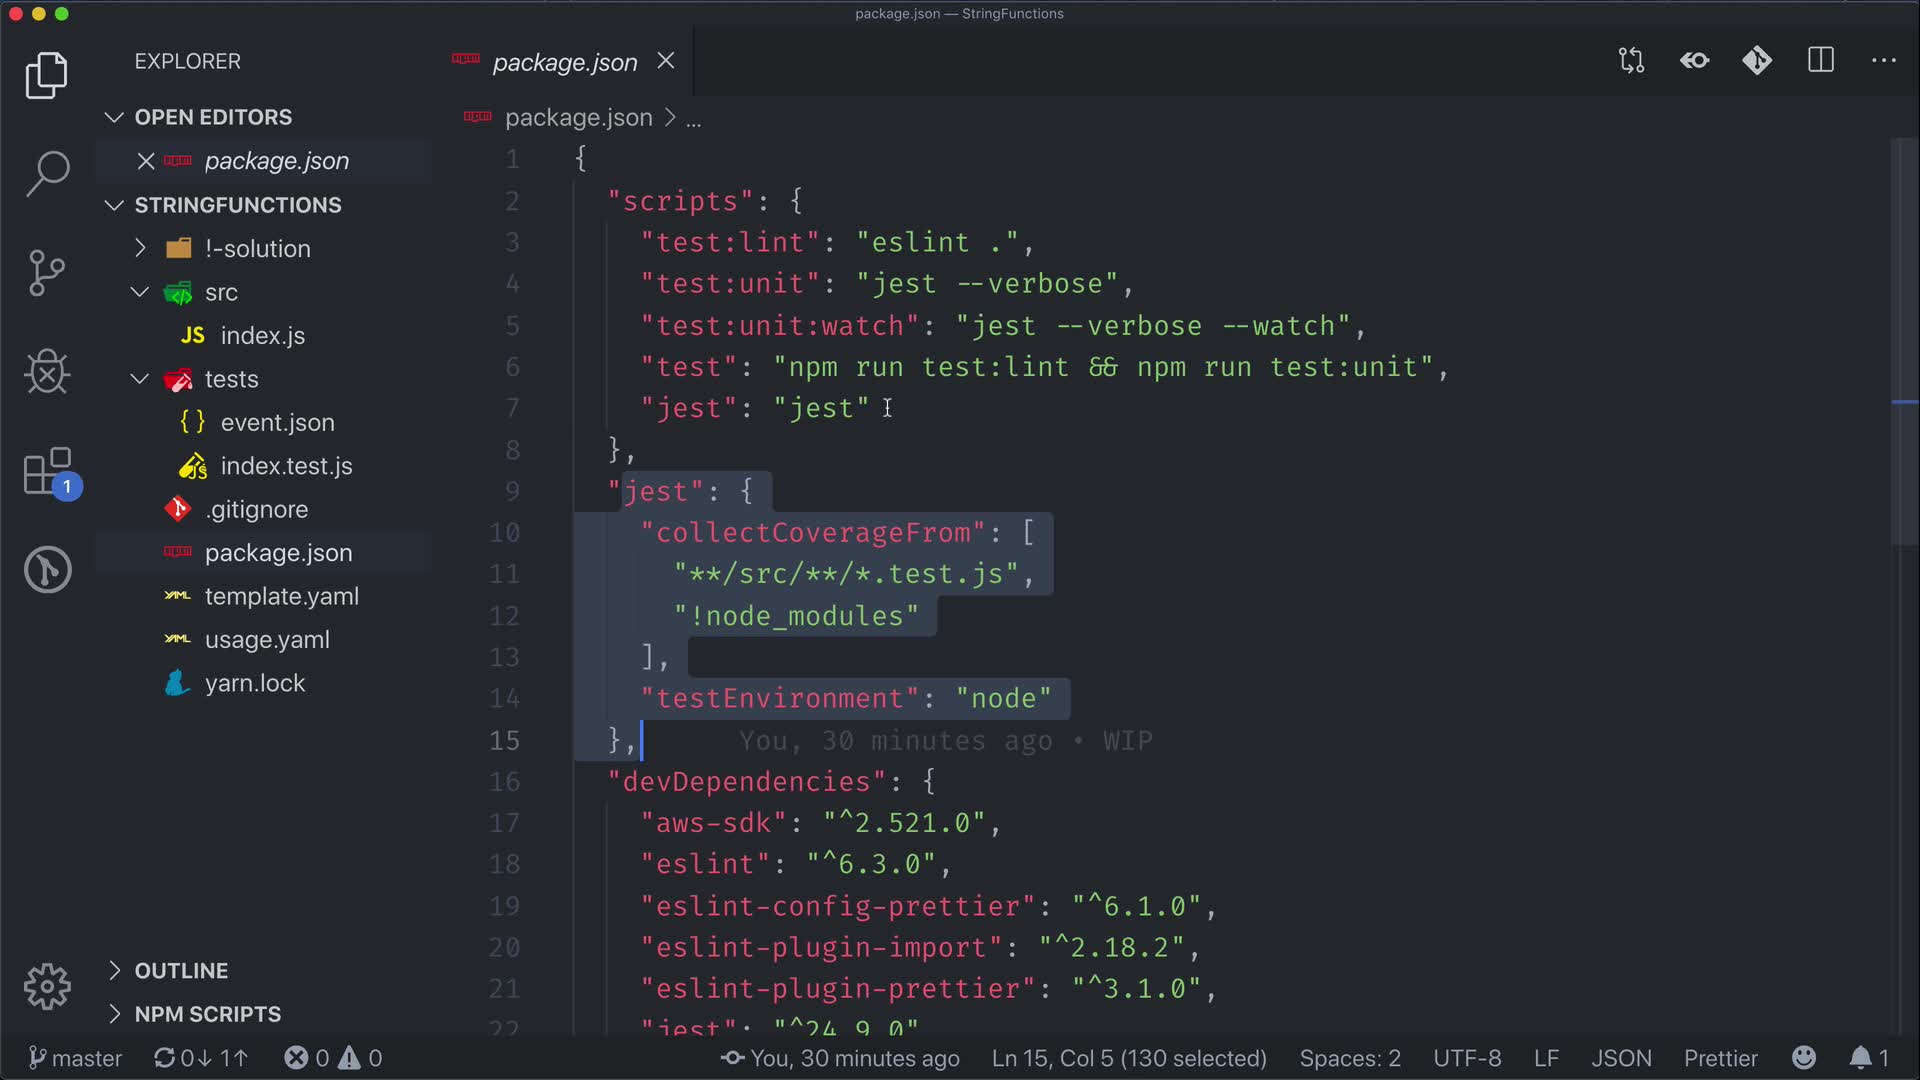Screen dimensions: 1920x1080
Task: Click the Compare Changes icon in editor toolbar
Action: (1631, 61)
